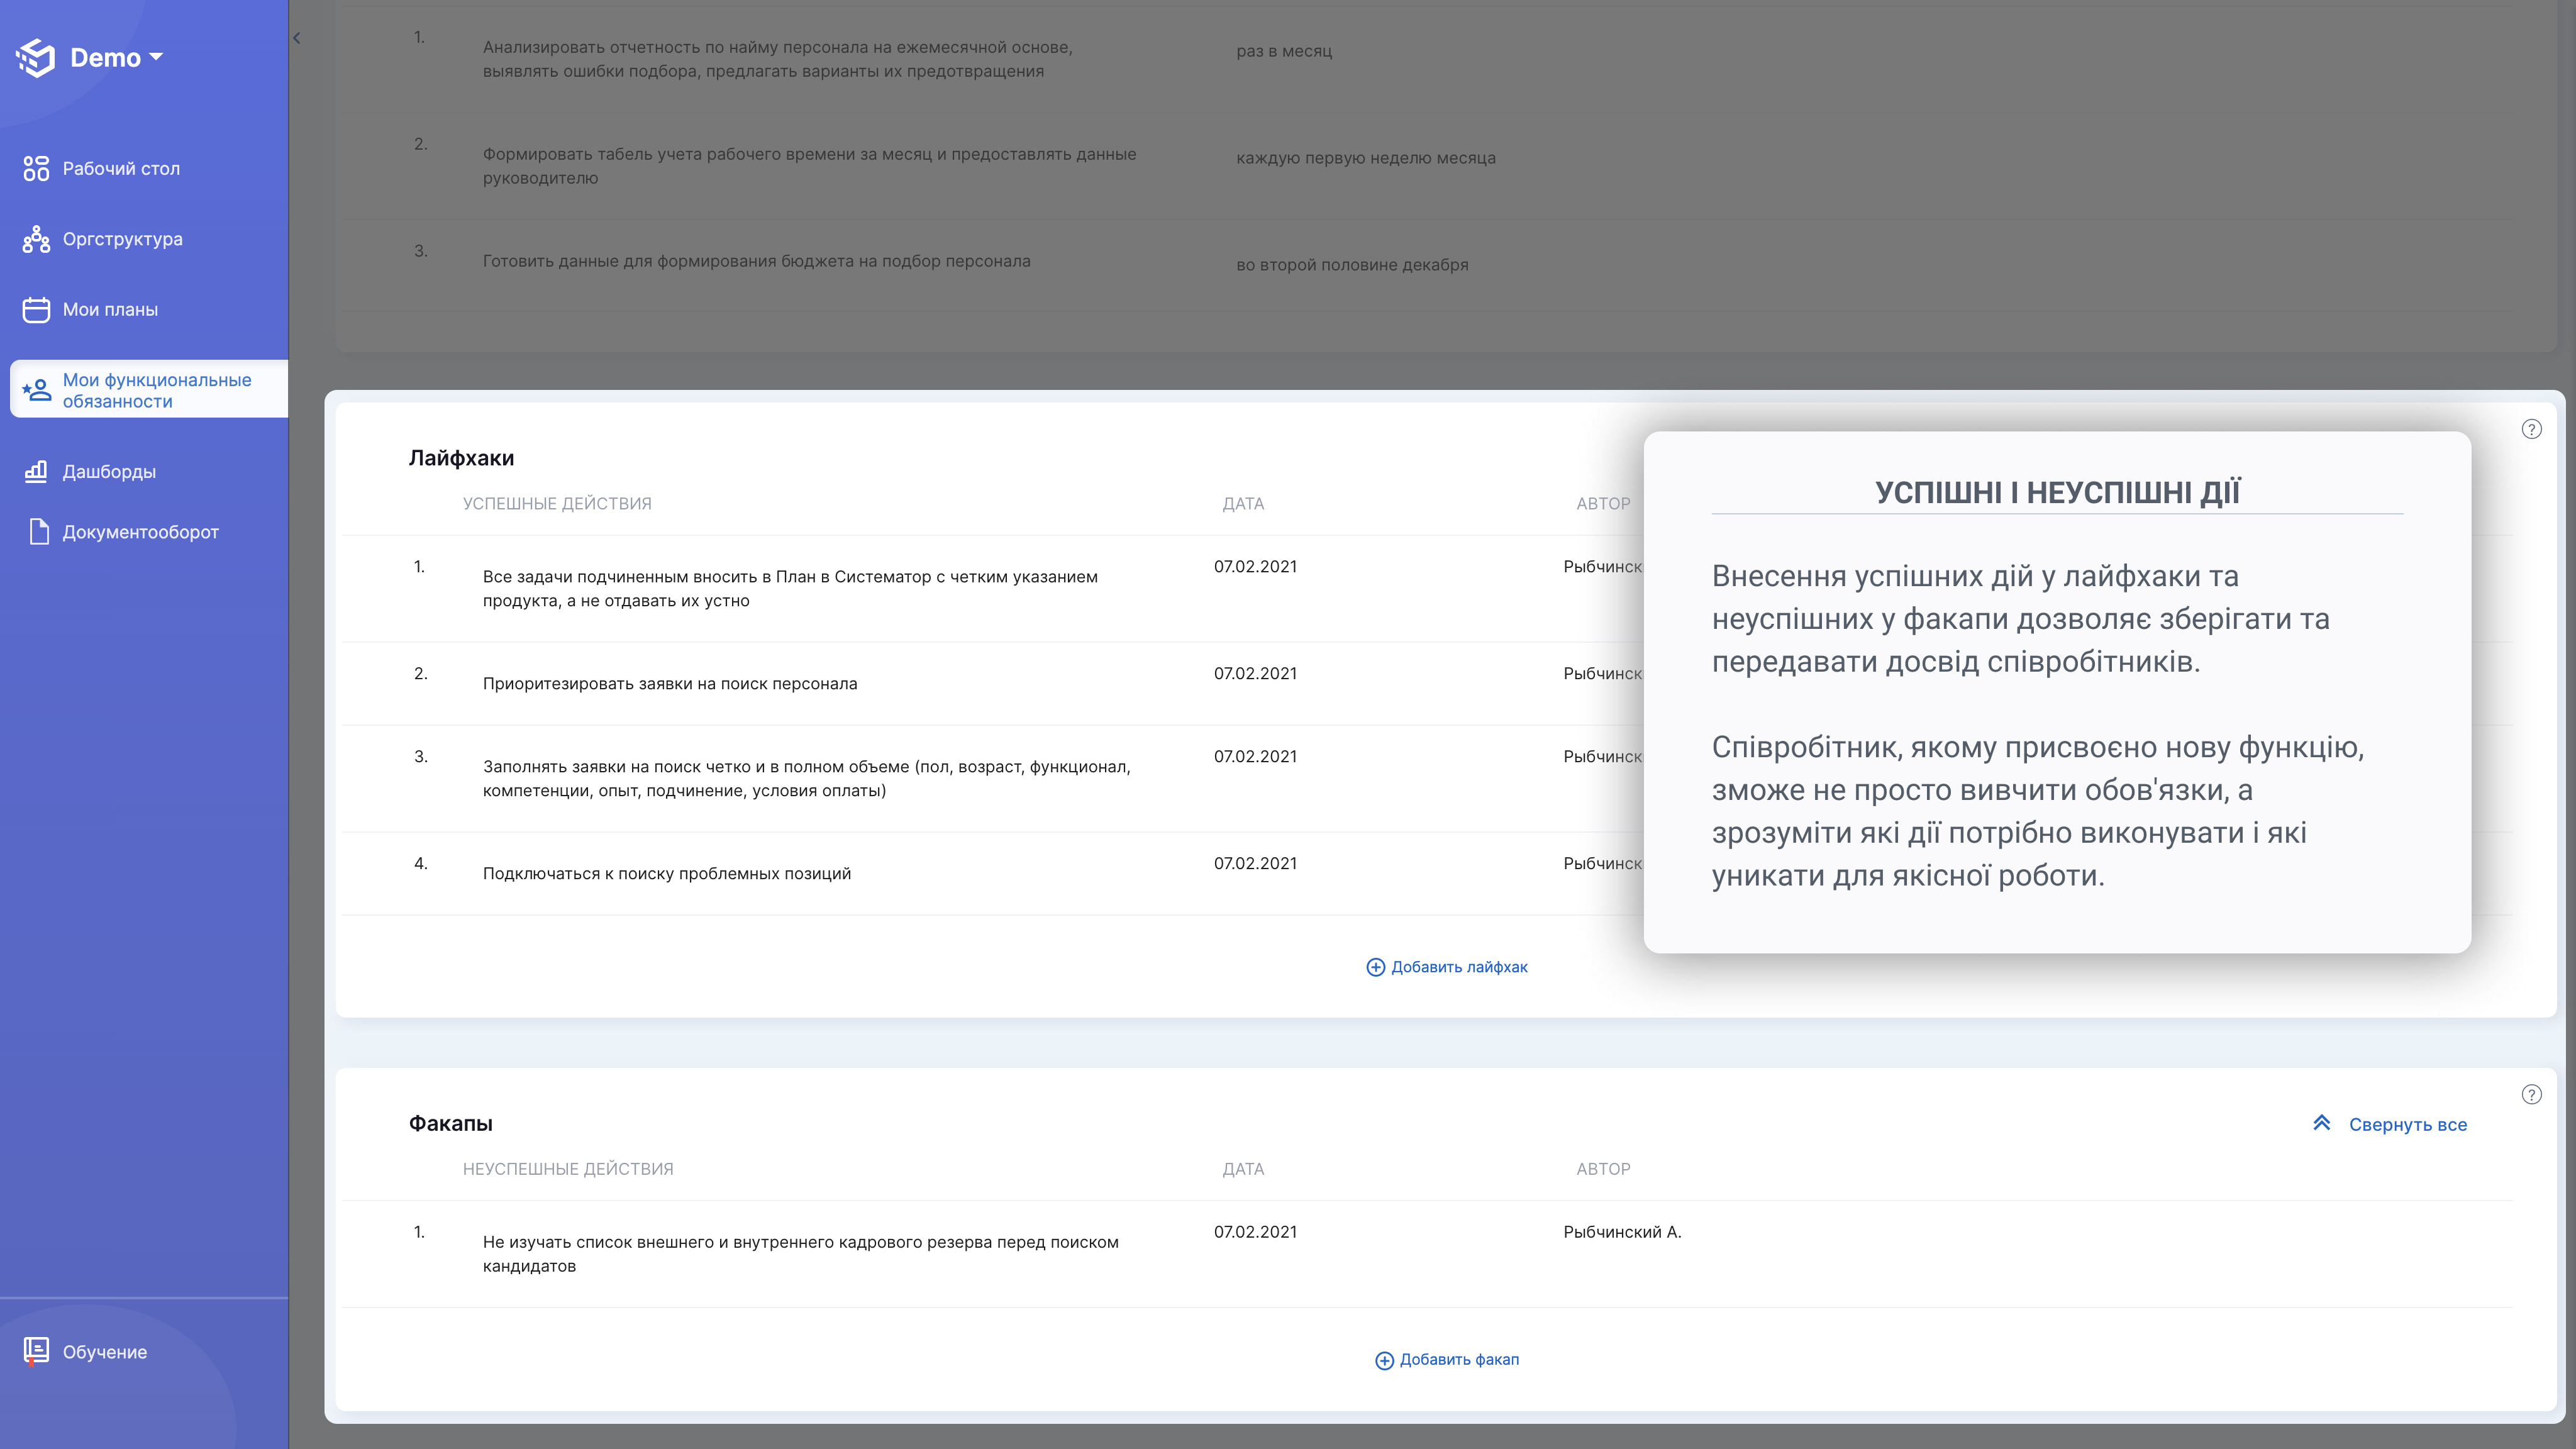Click the date 07.02.2021 in Факапы row

coord(1255,1232)
